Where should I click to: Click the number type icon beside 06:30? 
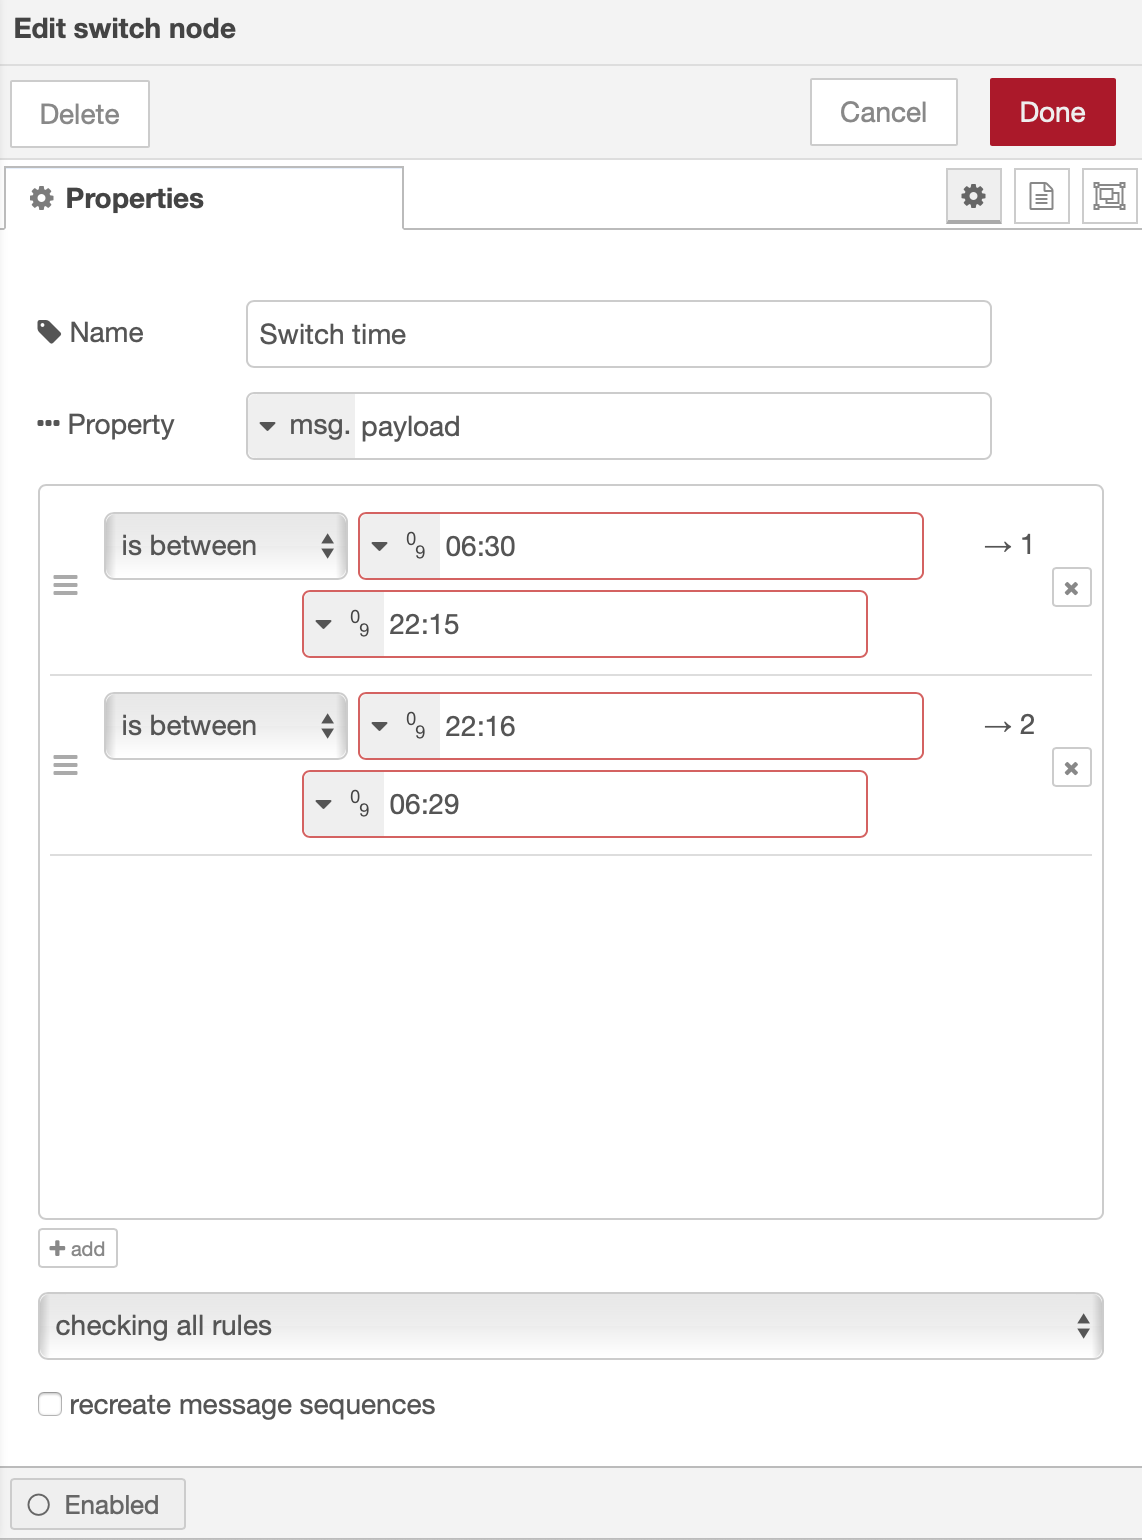click(x=414, y=546)
